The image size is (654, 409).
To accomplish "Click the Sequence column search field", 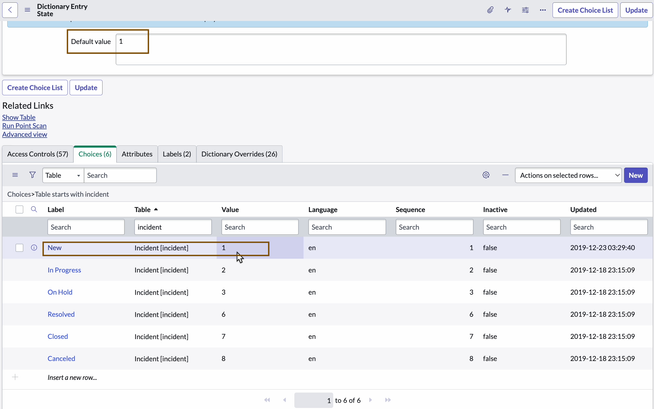I will (x=434, y=227).
